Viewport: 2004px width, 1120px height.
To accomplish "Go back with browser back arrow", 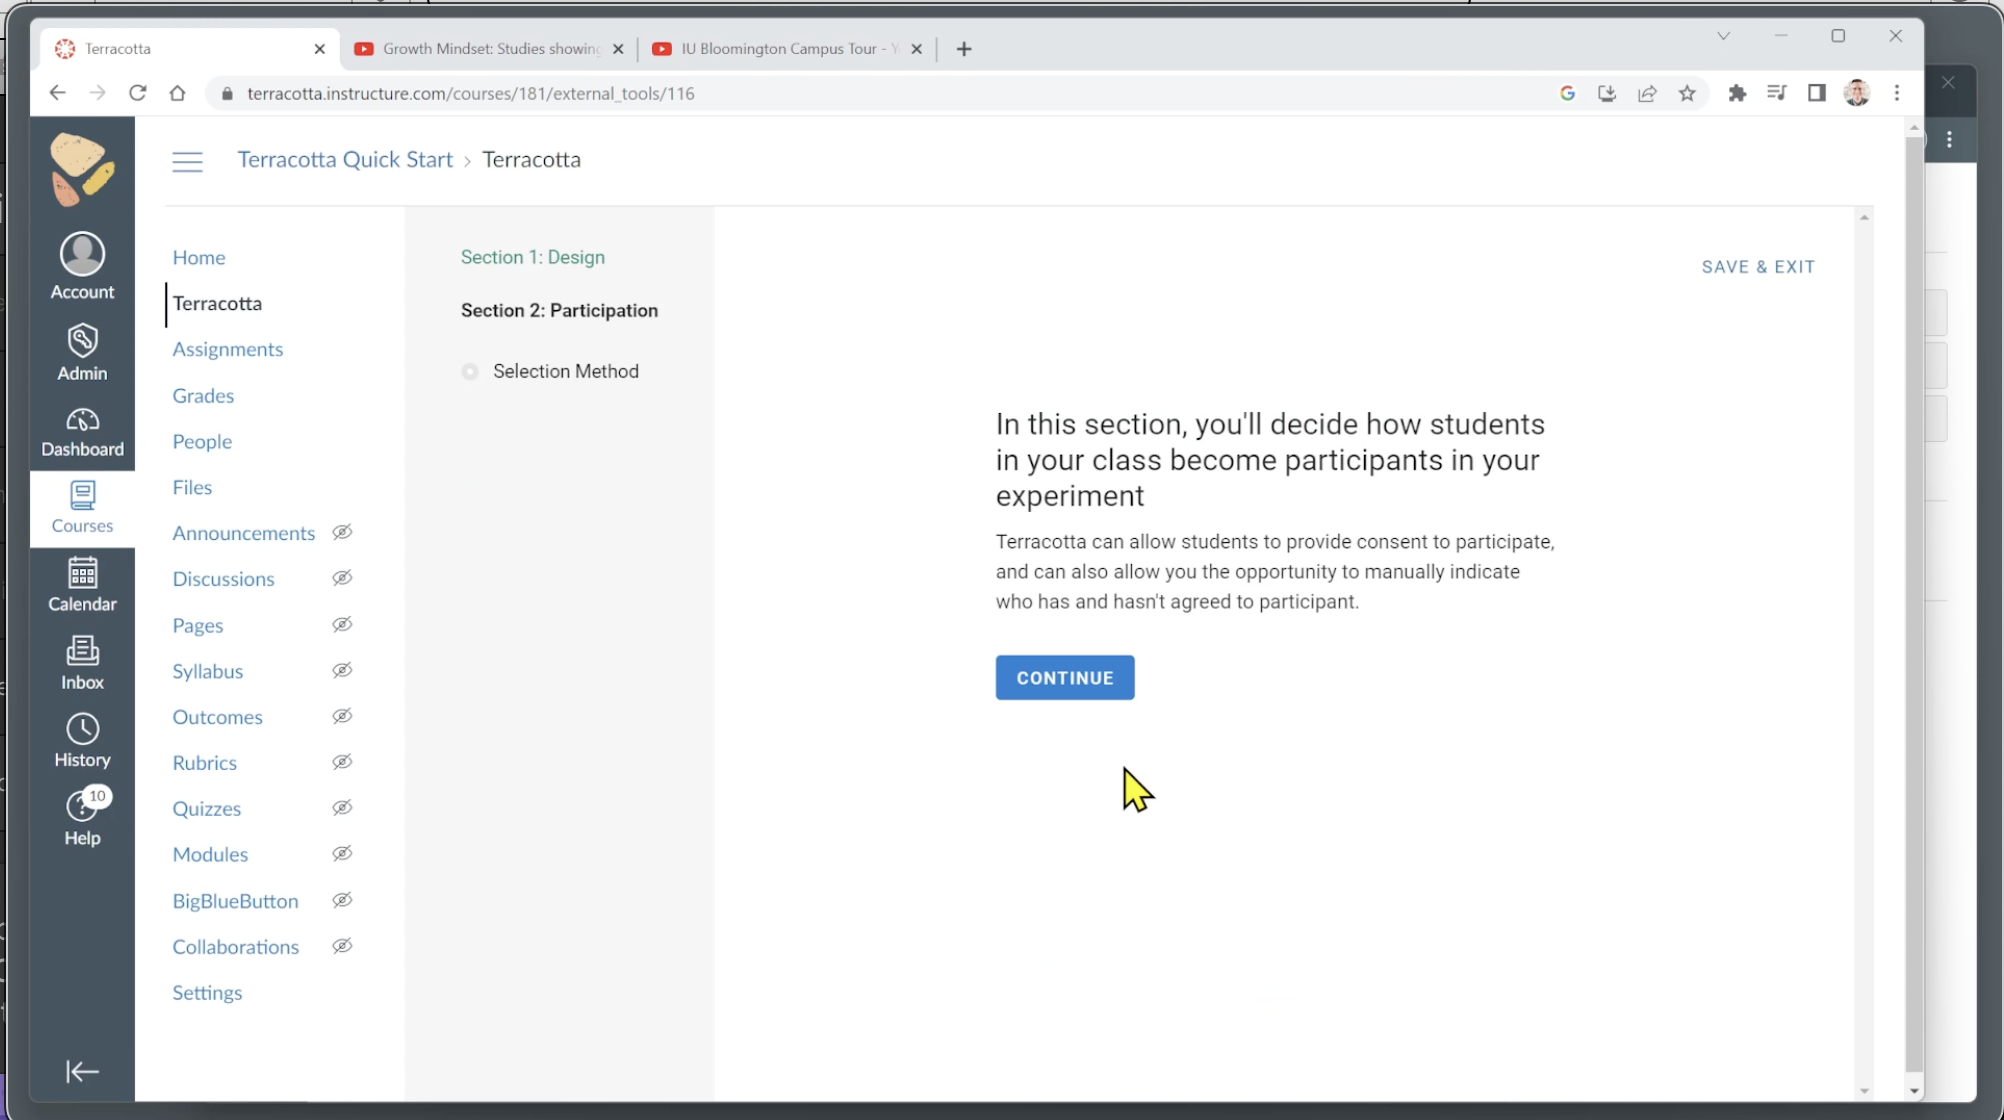I will click(x=57, y=93).
